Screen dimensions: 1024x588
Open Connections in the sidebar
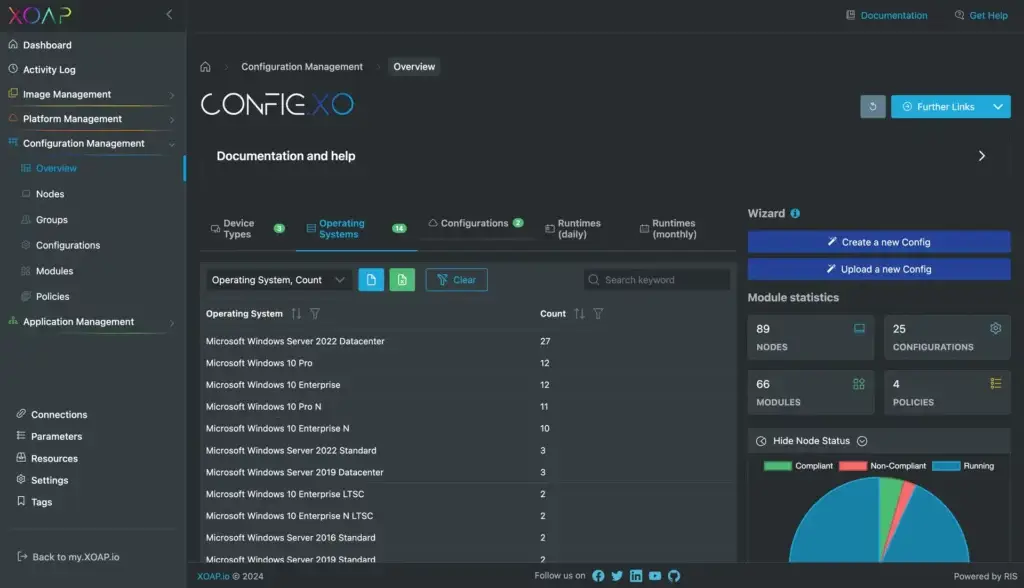59,415
